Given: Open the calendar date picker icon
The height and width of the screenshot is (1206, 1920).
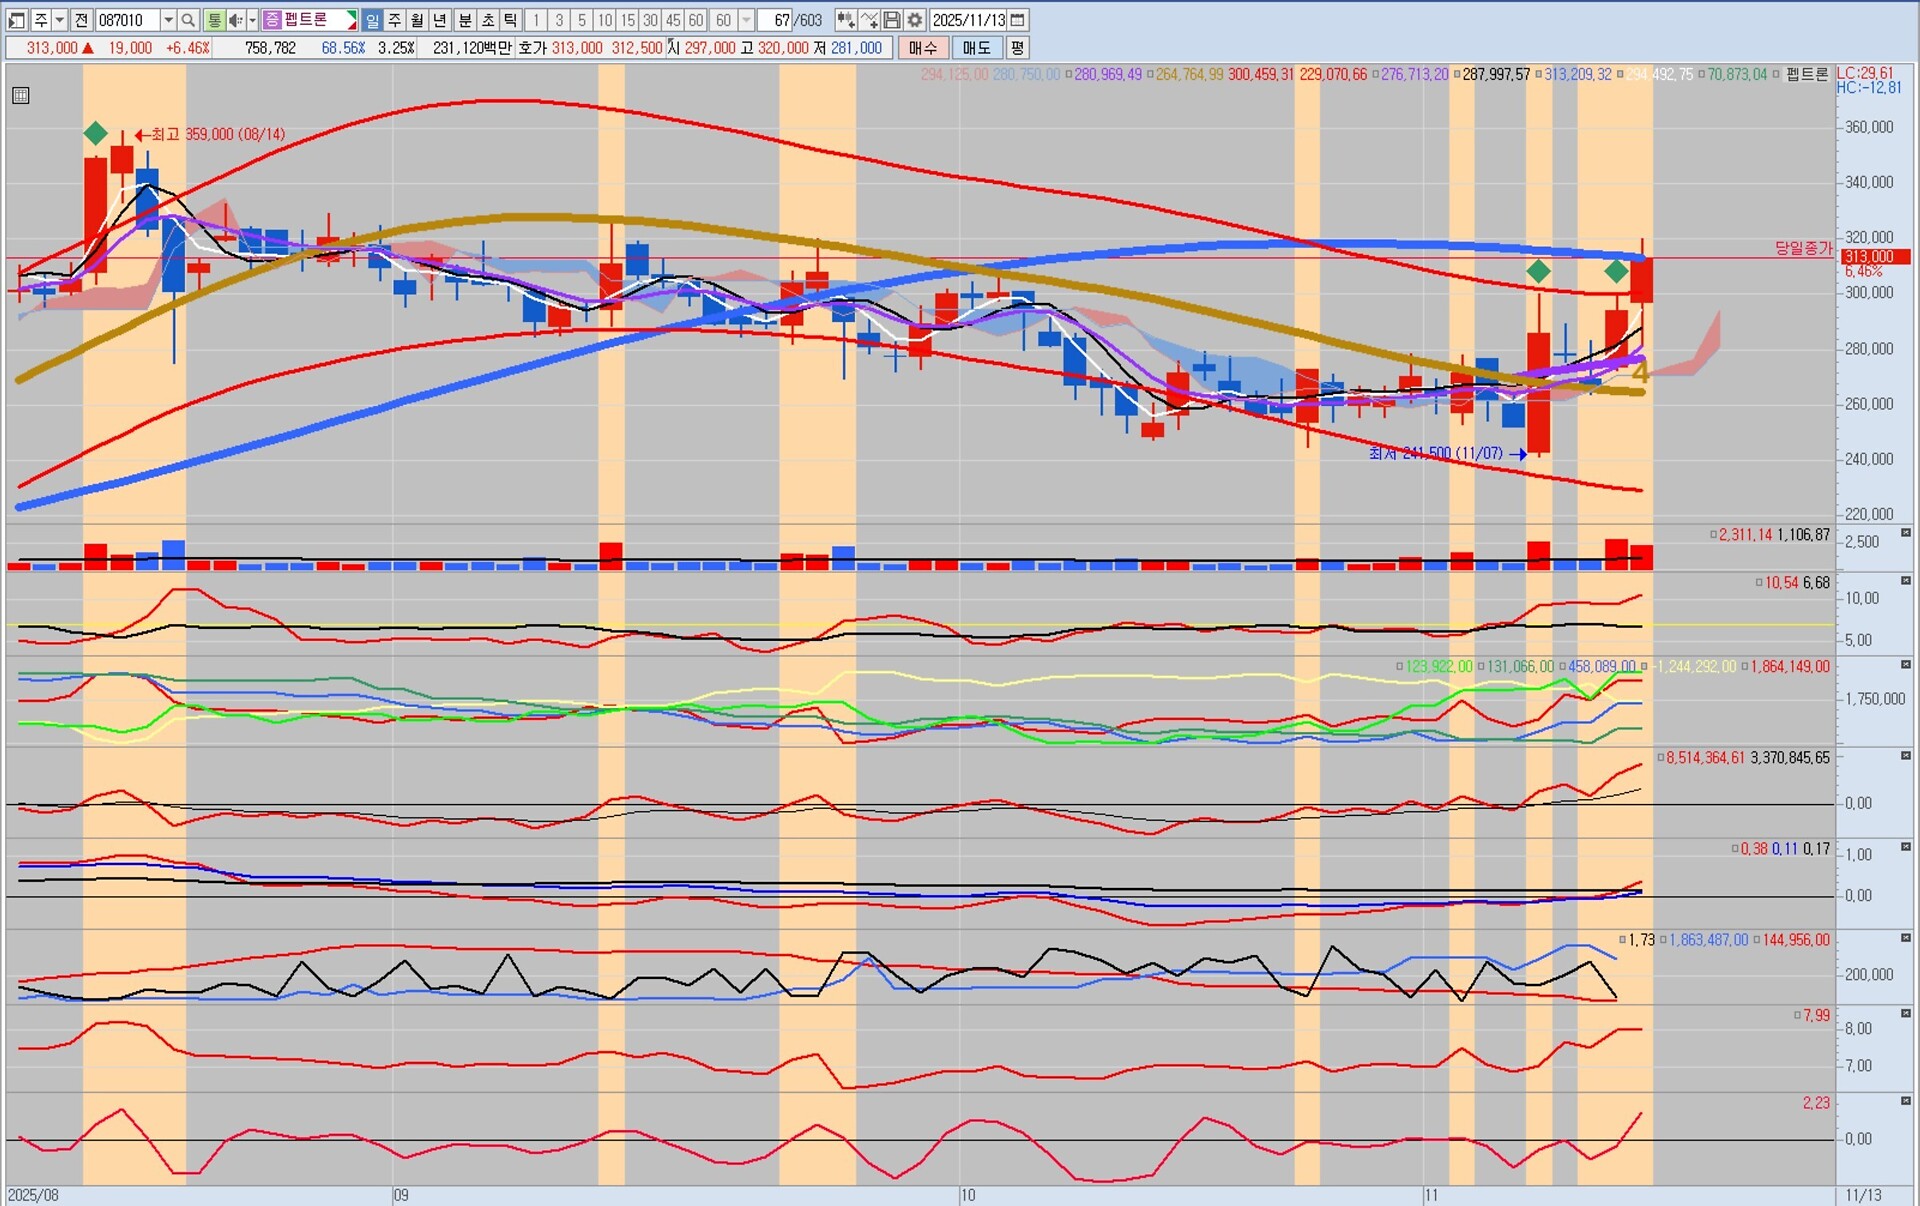Looking at the screenshot, I should [1017, 20].
